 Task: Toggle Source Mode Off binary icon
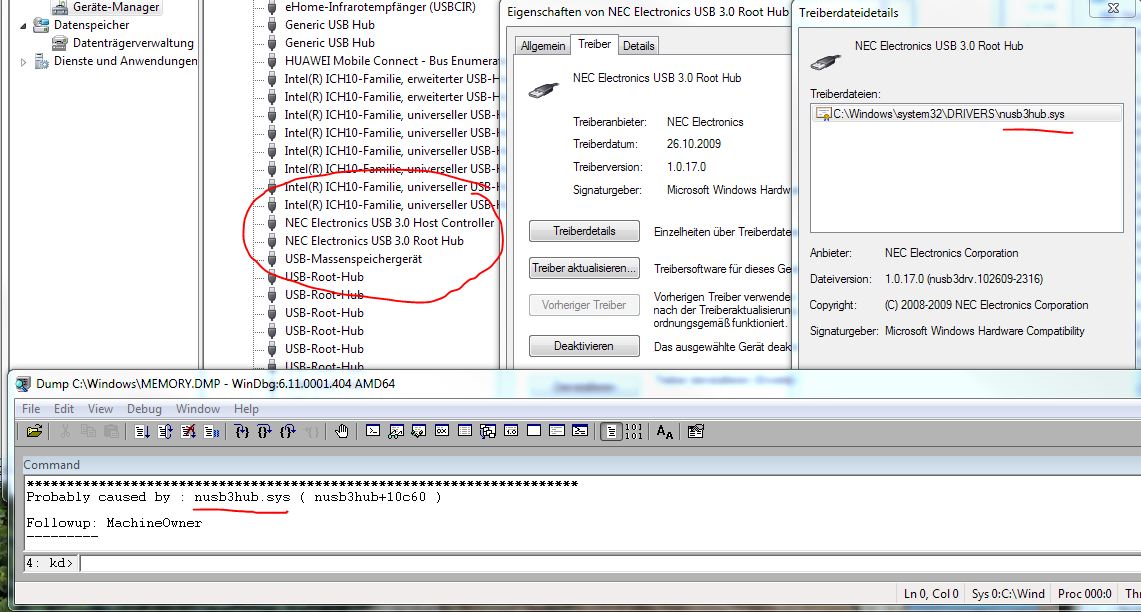point(634,432)
